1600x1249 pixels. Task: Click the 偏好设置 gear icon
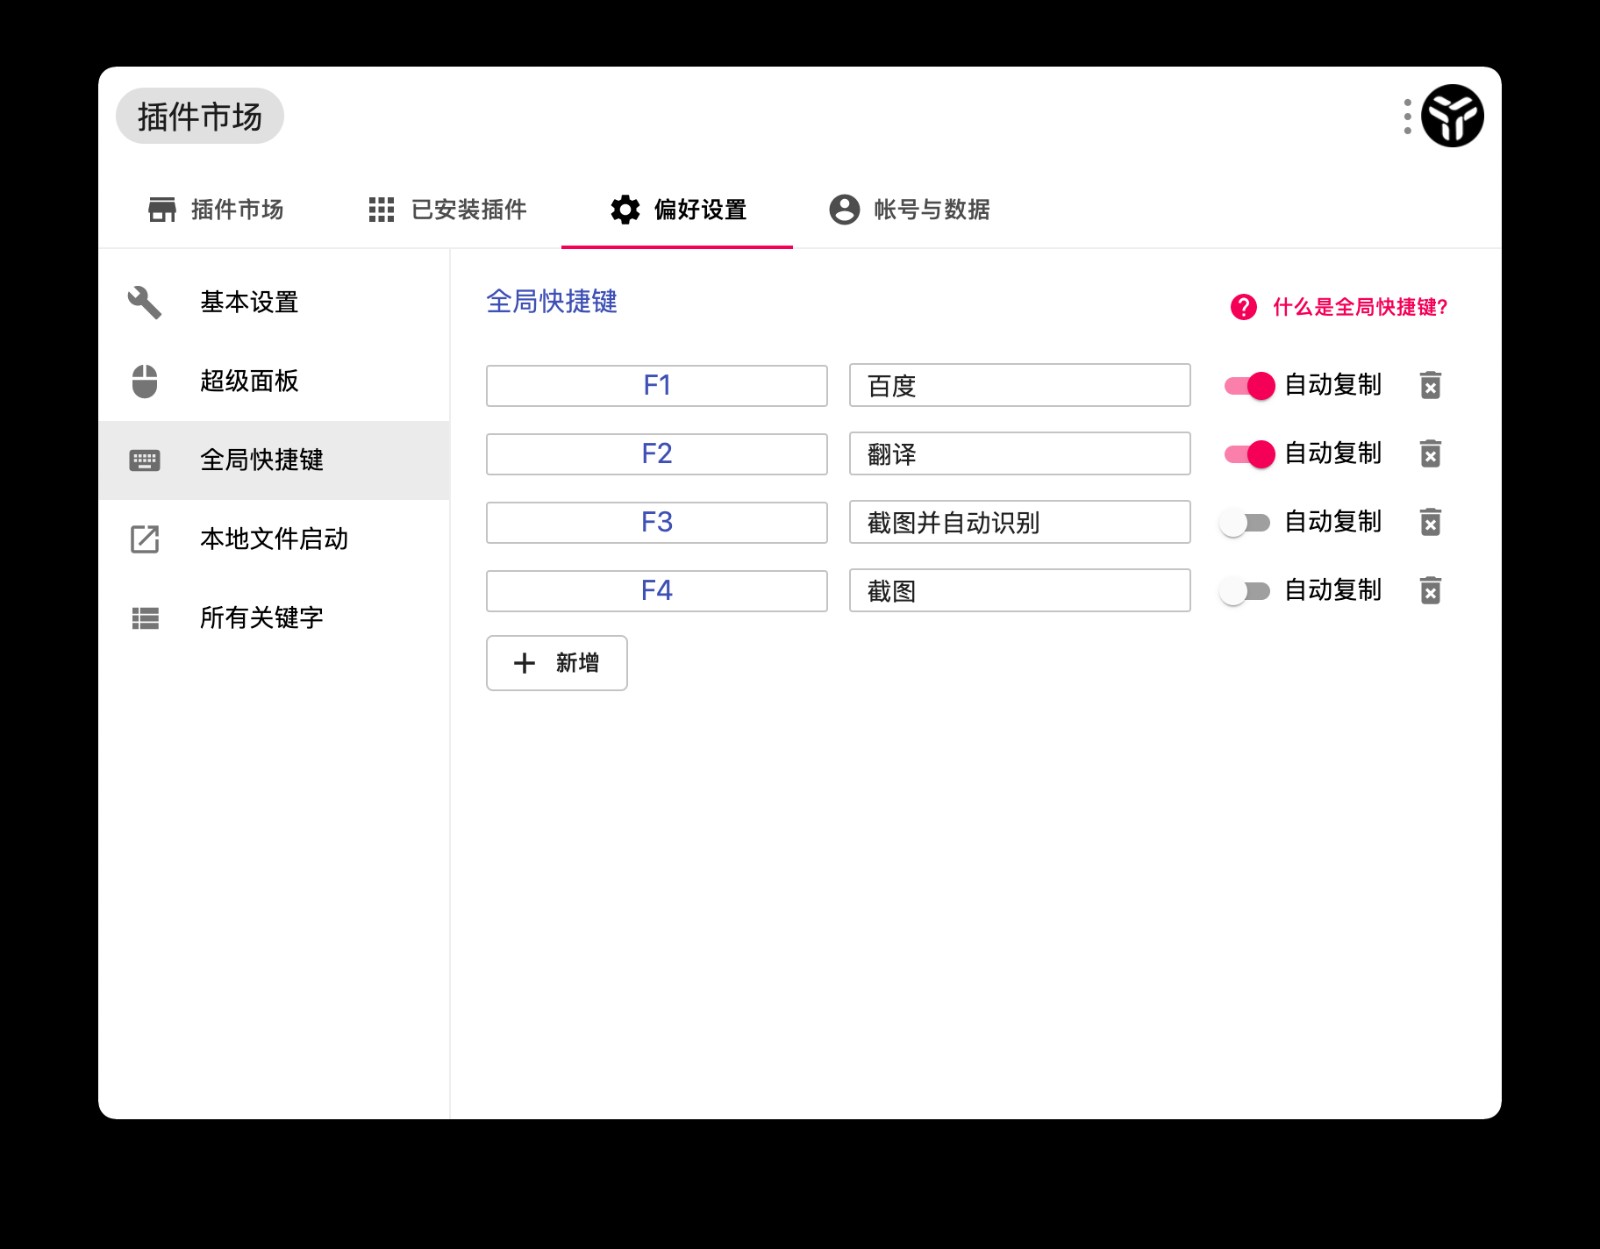(625, 209)
